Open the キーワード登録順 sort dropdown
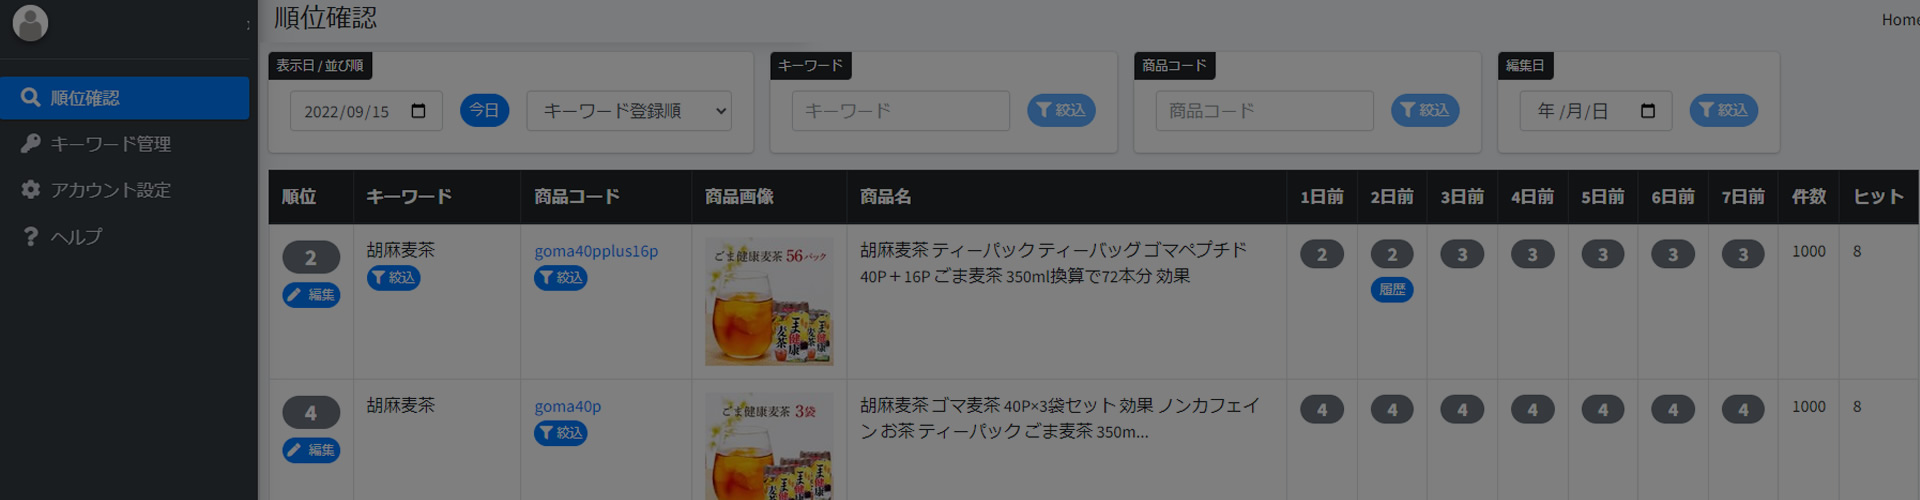The width and height of the screenshot is (1920, 500). click(629, 111)
